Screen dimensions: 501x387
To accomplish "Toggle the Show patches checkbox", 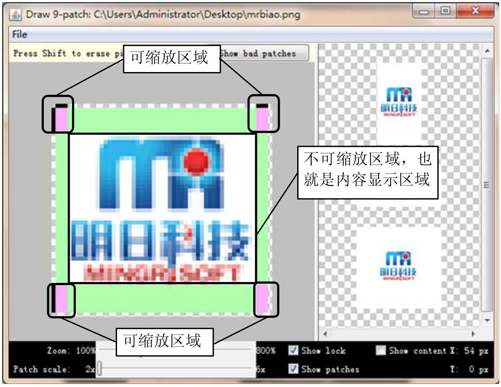I will tap(293, 369).
